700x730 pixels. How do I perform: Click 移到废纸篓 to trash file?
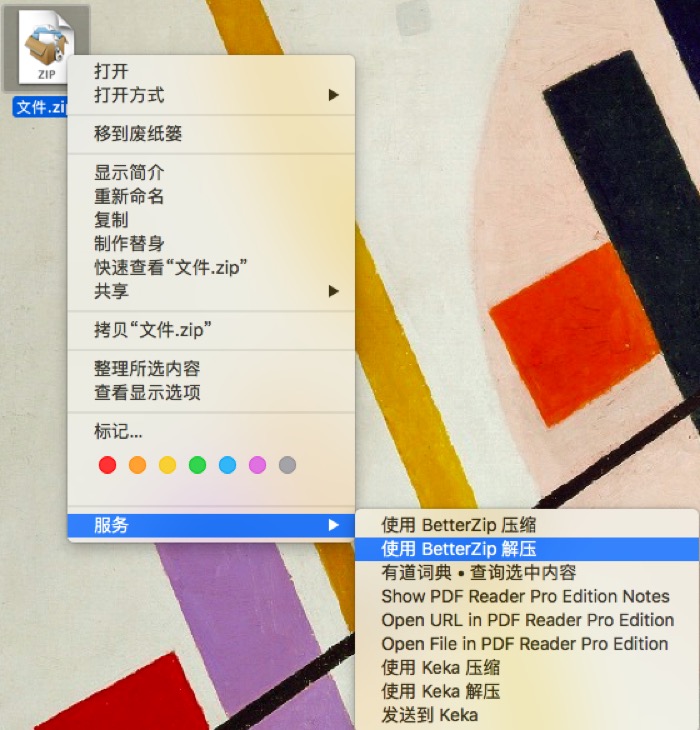point(138,134)
